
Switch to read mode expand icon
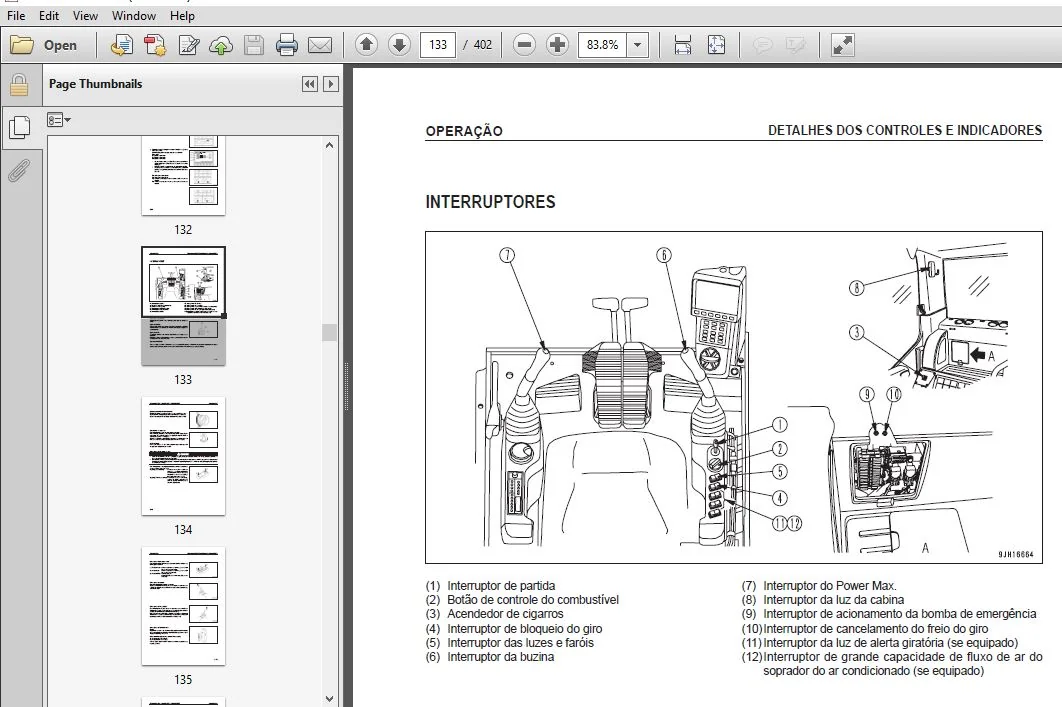[x=842, y=45]
